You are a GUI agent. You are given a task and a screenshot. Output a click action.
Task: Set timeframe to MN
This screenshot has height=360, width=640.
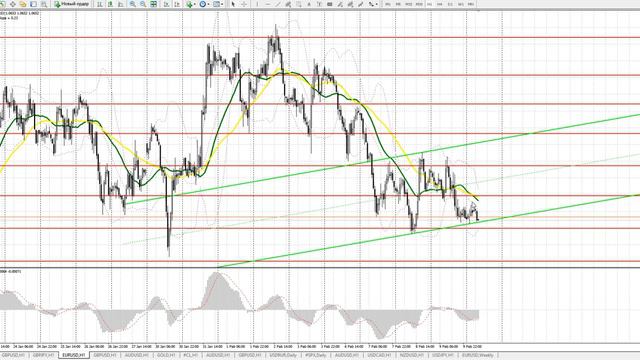click(471, 4)
